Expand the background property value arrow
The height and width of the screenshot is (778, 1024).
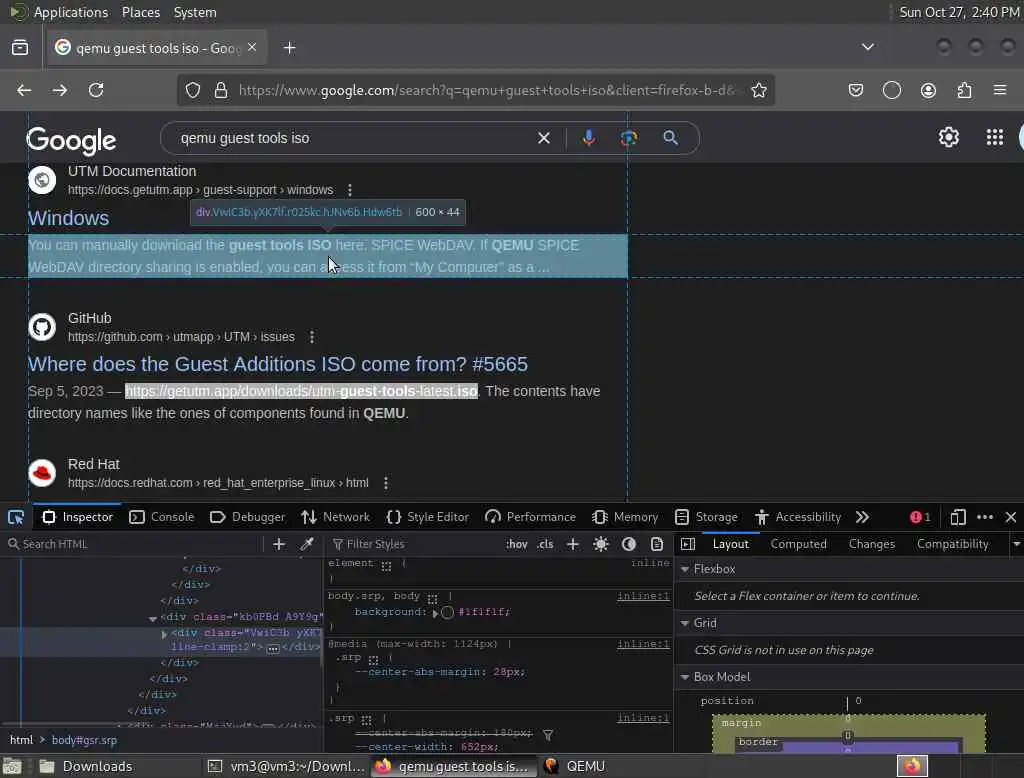tap(435, 613)
